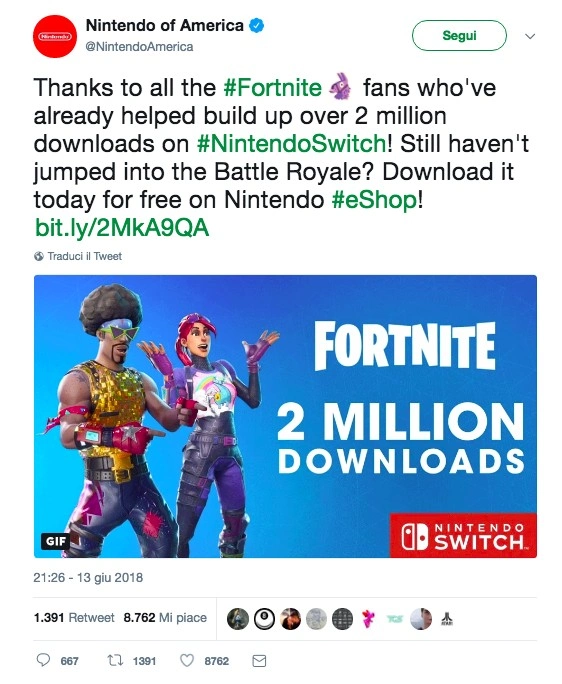
Task: Click the Atari logo liker avatar
Action: point(446,619)
